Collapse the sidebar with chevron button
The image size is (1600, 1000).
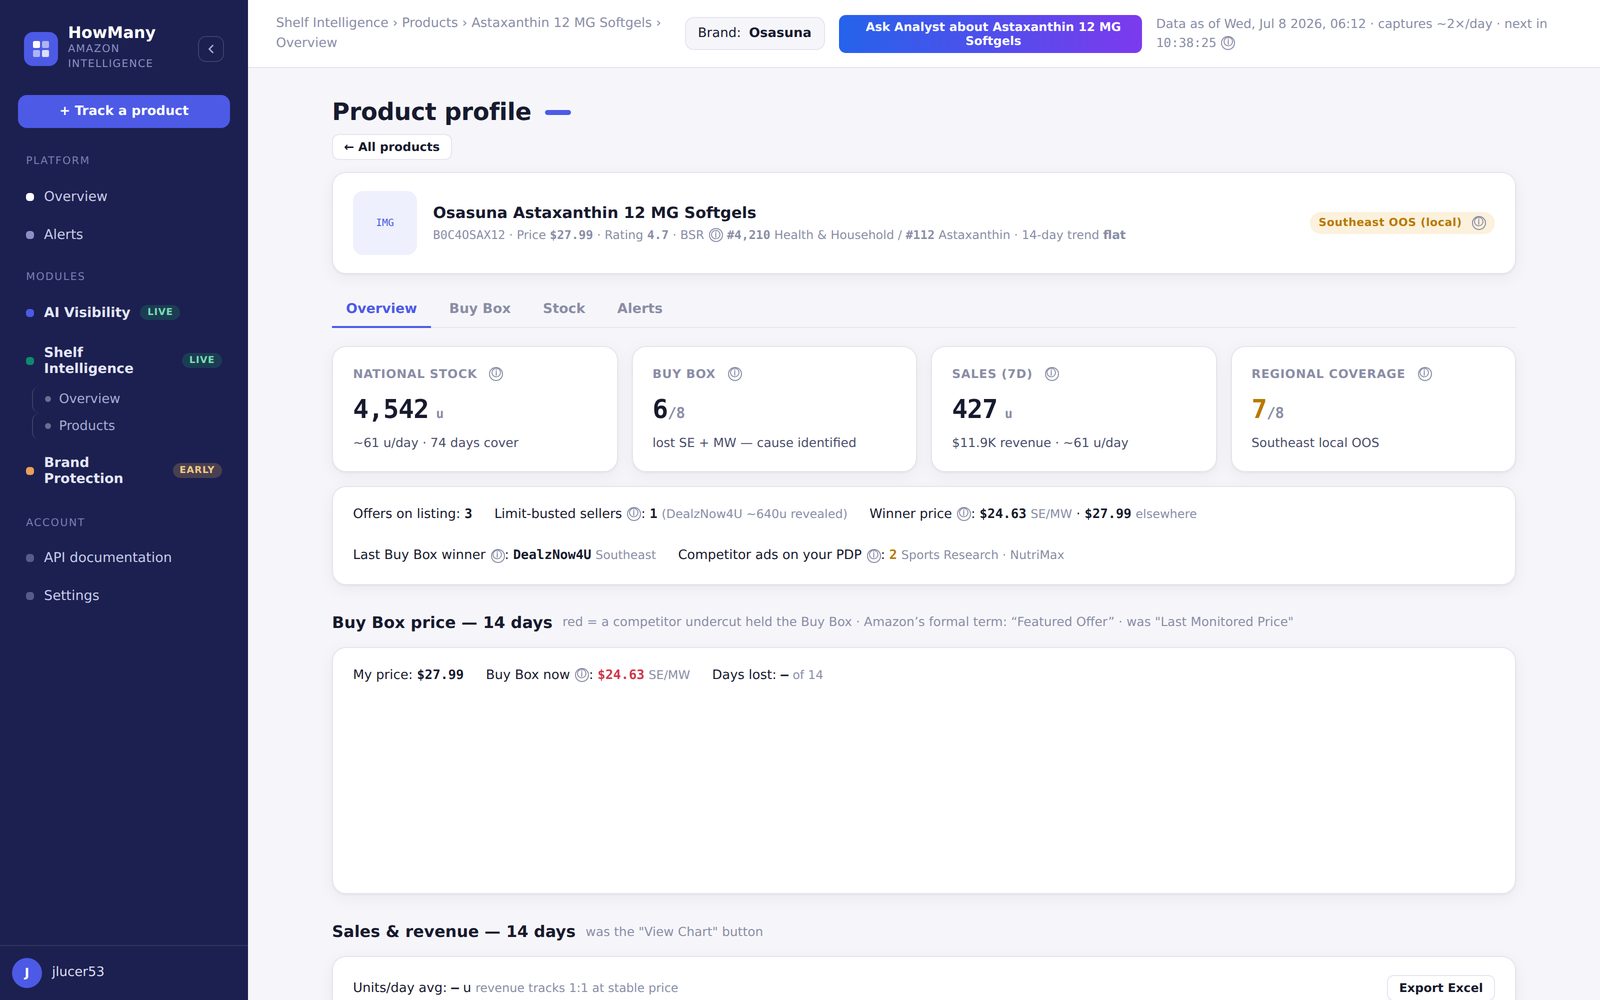pyautogui.click(x=211, y=49)
